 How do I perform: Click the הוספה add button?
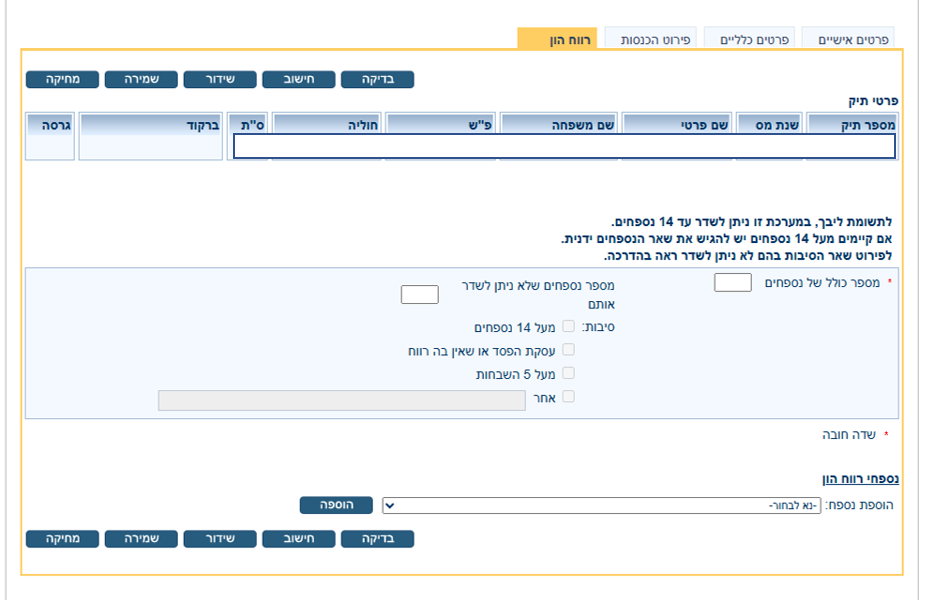coord(337,505)
